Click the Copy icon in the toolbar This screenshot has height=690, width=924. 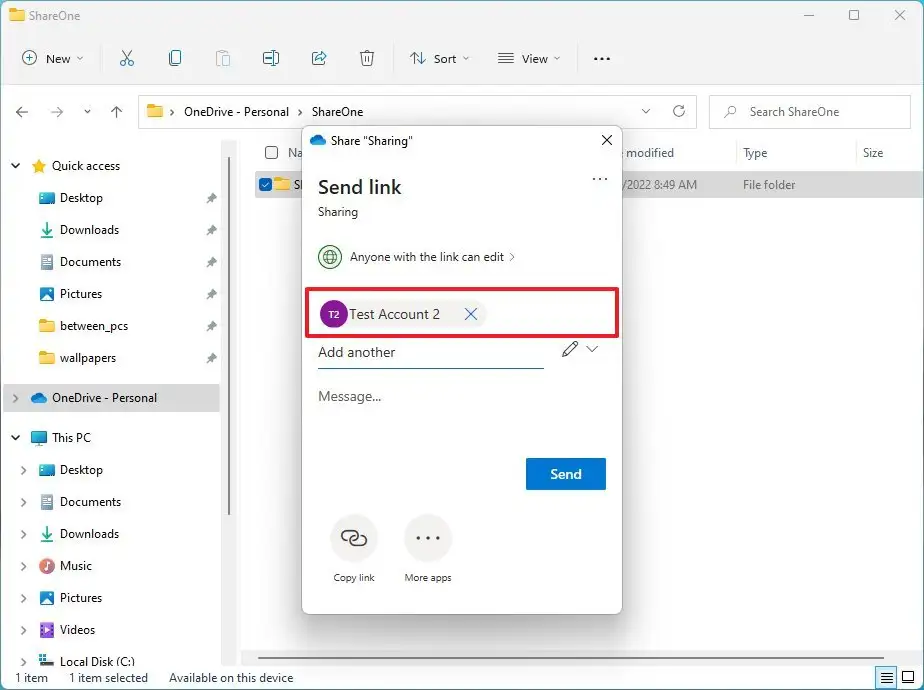point(175,58)
